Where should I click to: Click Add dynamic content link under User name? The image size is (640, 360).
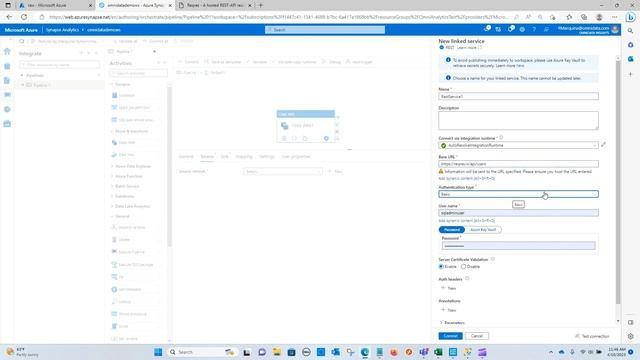click(x=467, y=221)
